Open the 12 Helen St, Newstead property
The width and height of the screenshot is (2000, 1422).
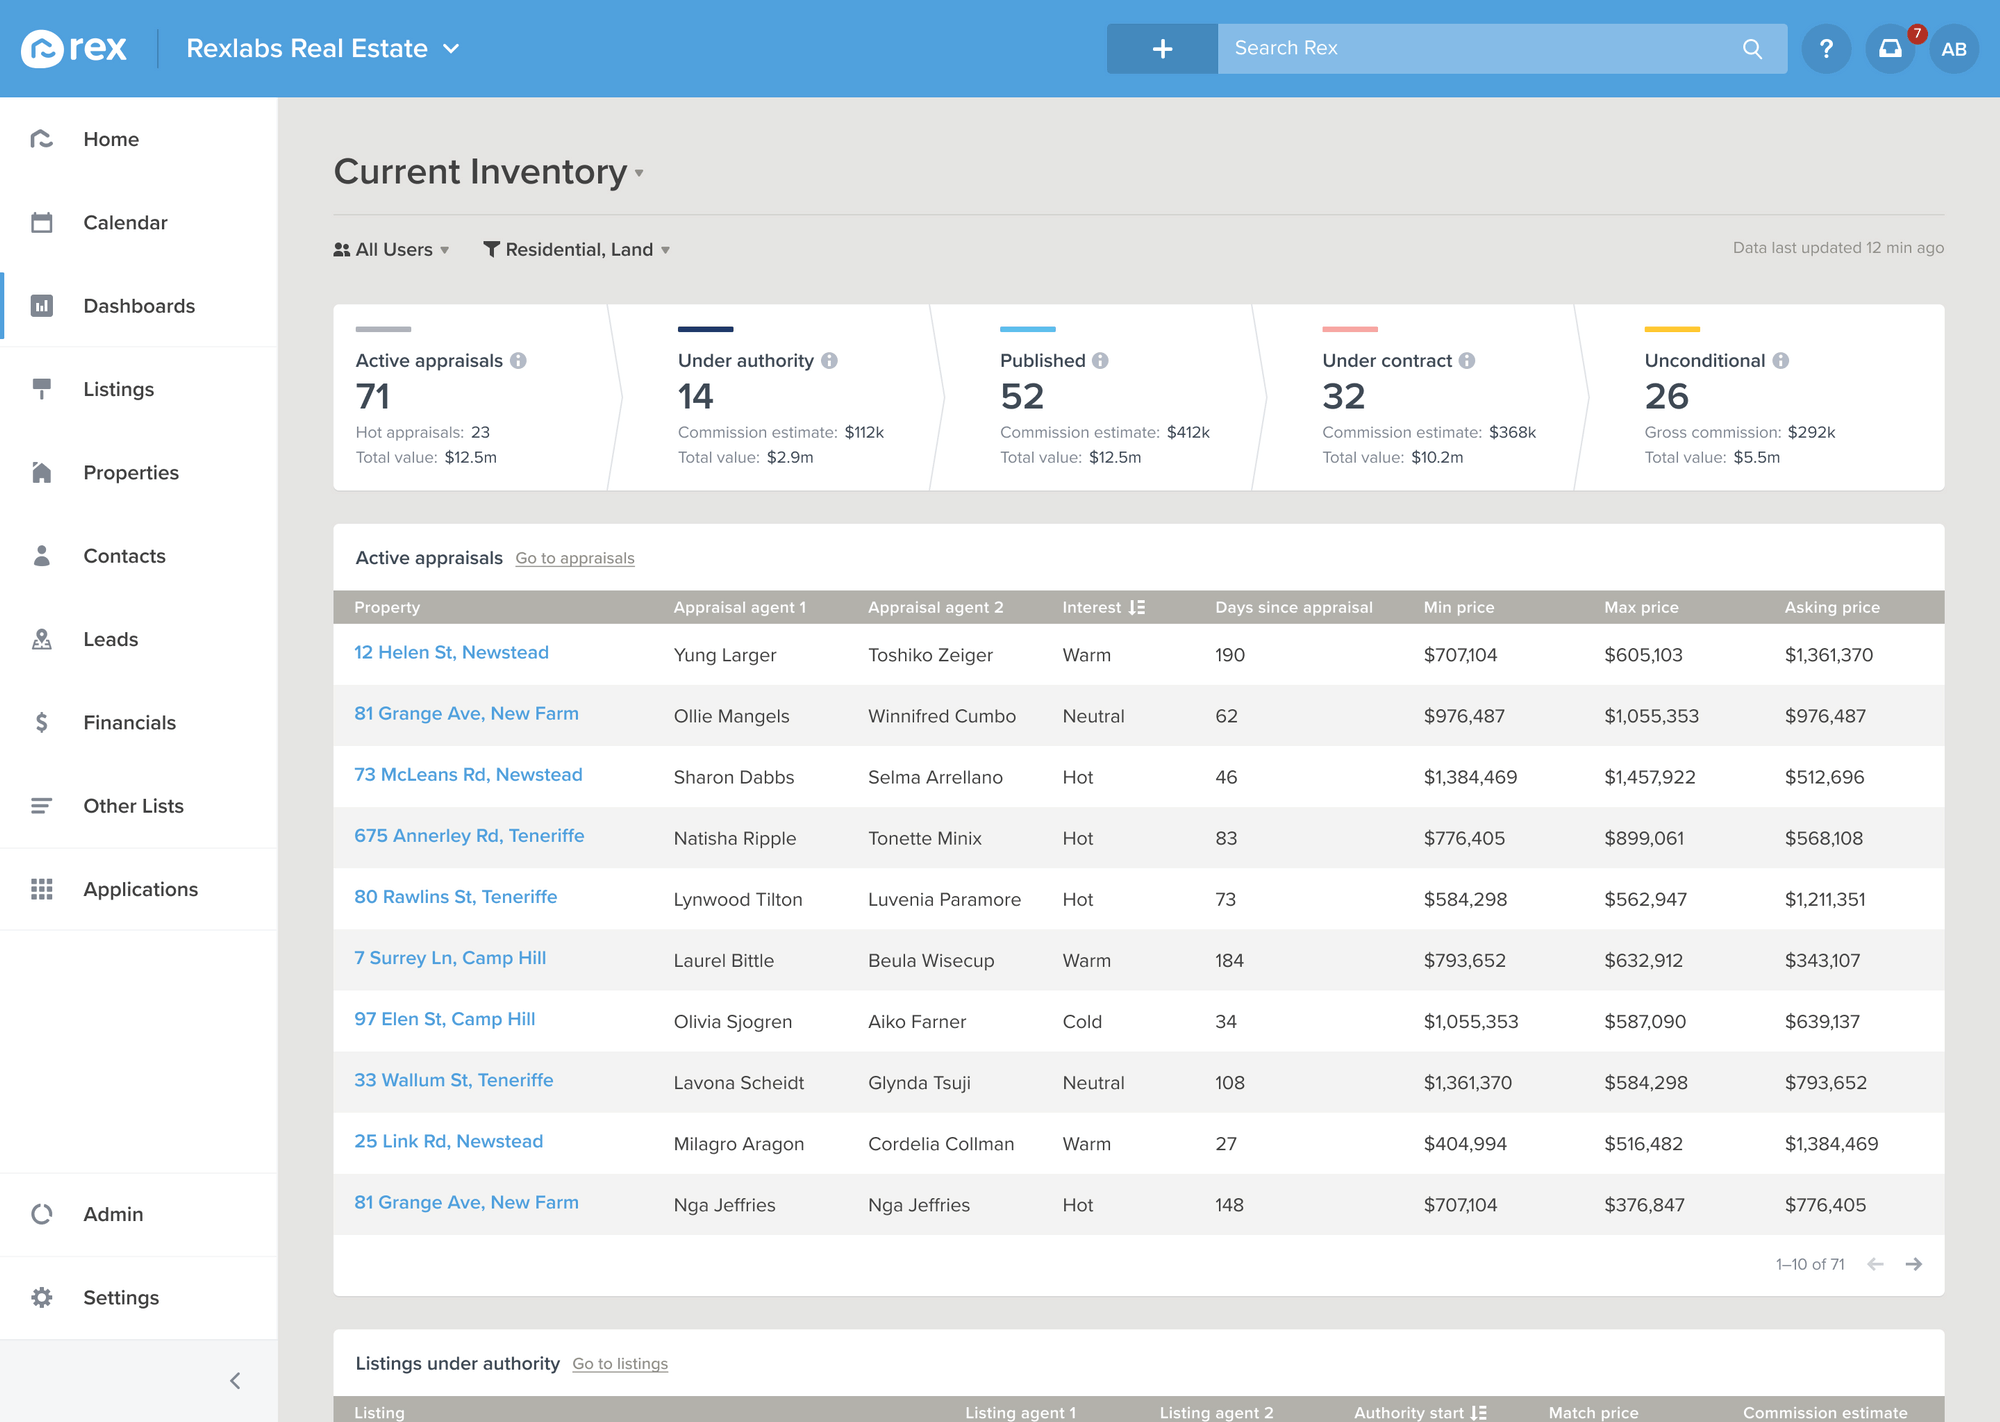452,652
